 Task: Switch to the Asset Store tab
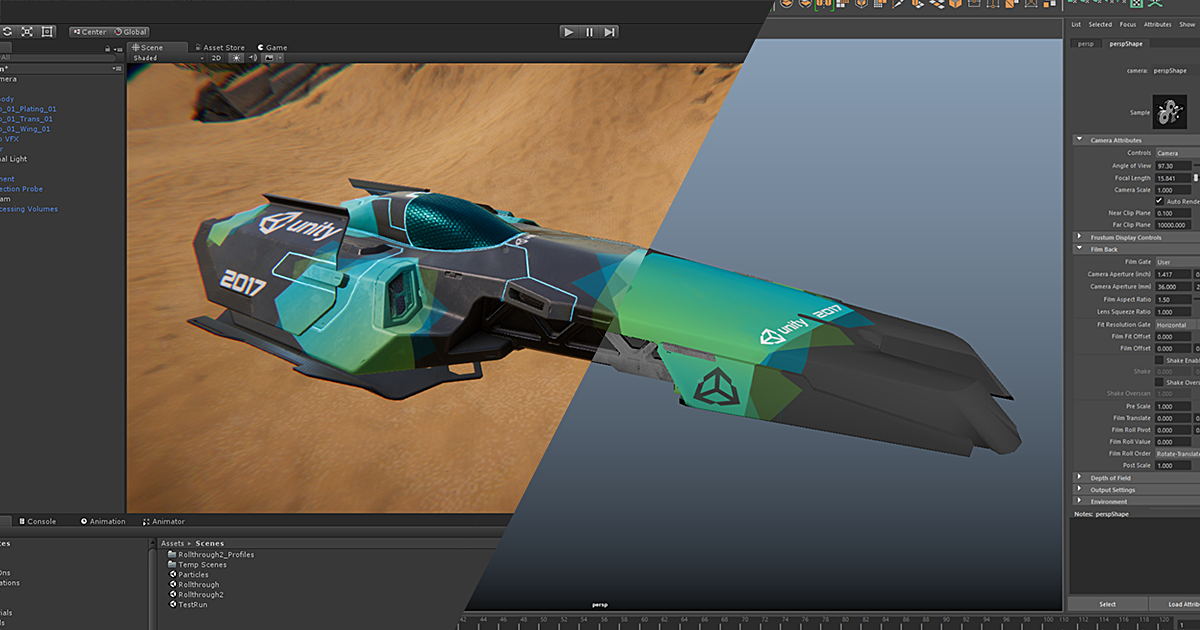click(x=220, y=47)
